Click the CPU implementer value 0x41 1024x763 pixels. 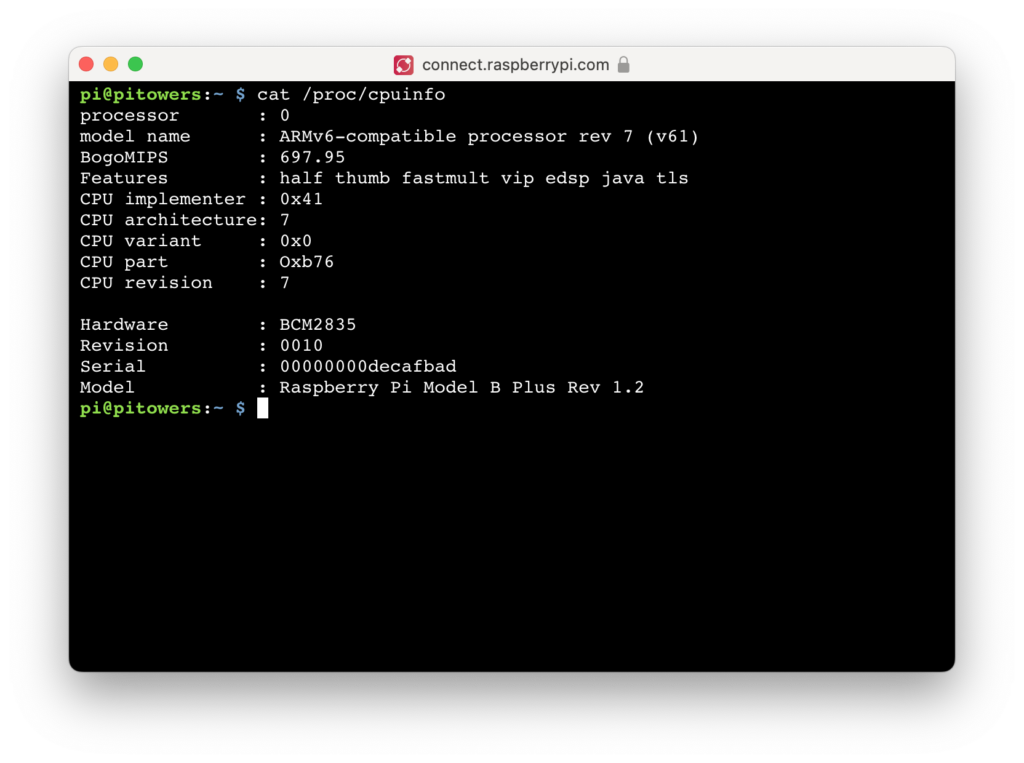[301, 199]
